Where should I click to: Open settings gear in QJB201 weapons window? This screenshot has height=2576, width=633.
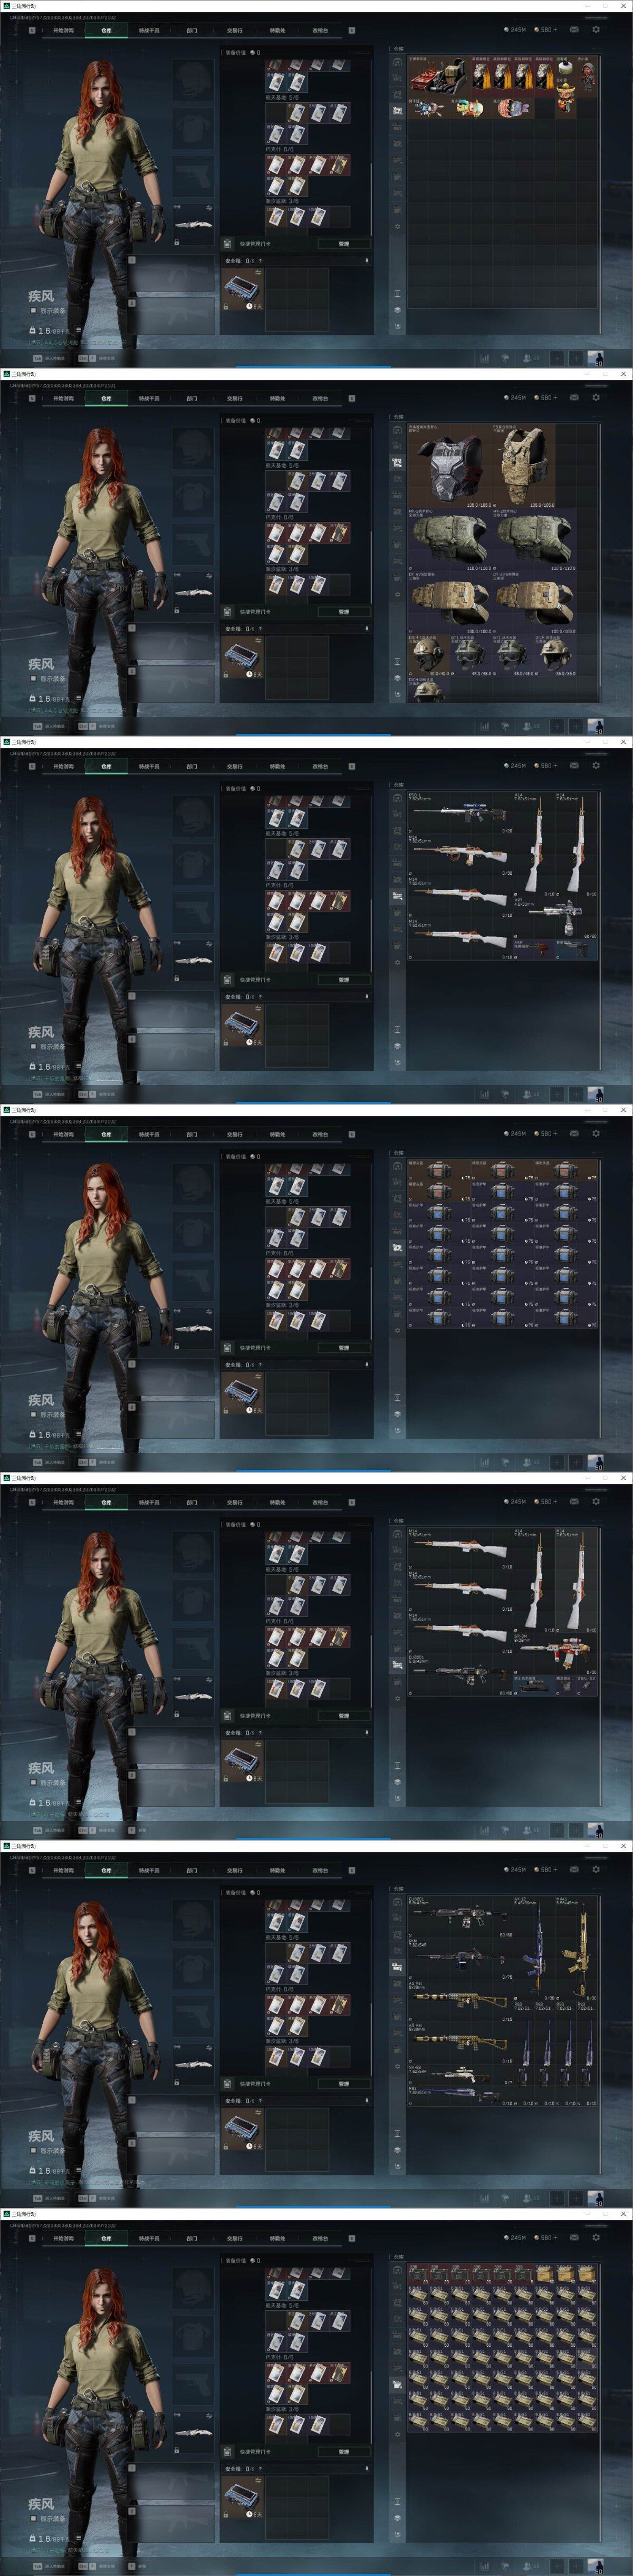click(x=596, y=1869)
